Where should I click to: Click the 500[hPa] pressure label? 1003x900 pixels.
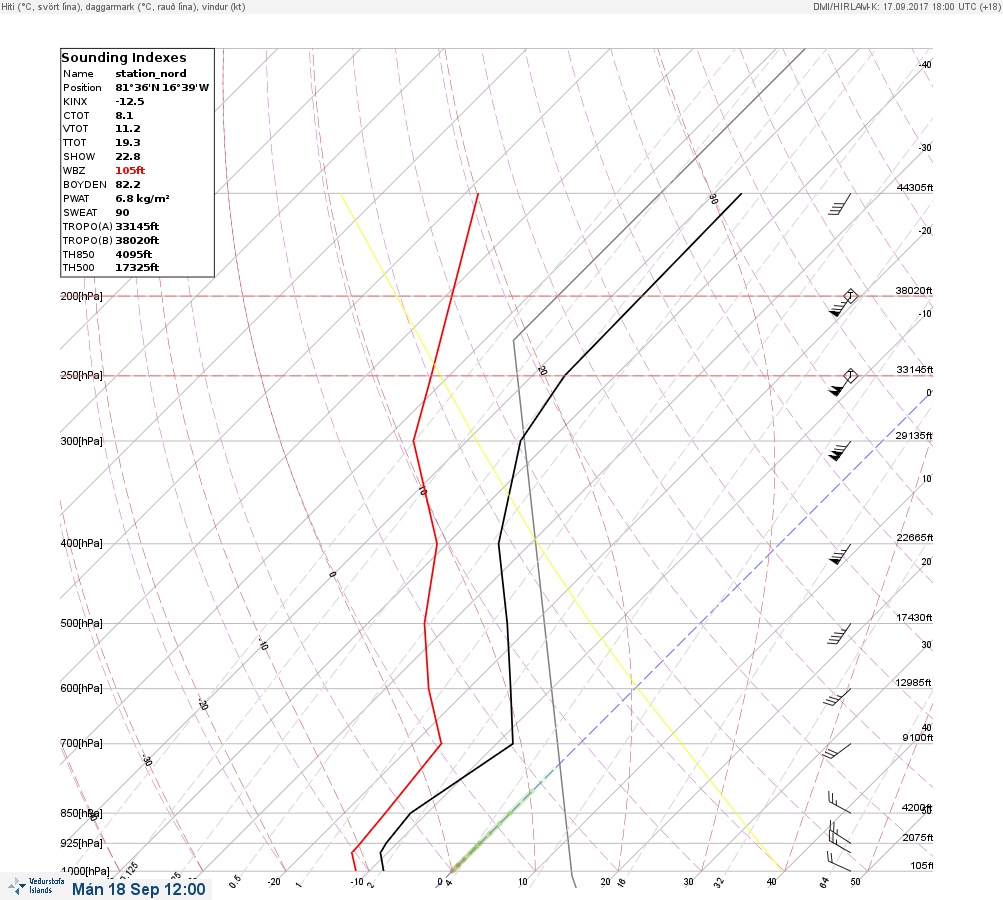point(81,623)
